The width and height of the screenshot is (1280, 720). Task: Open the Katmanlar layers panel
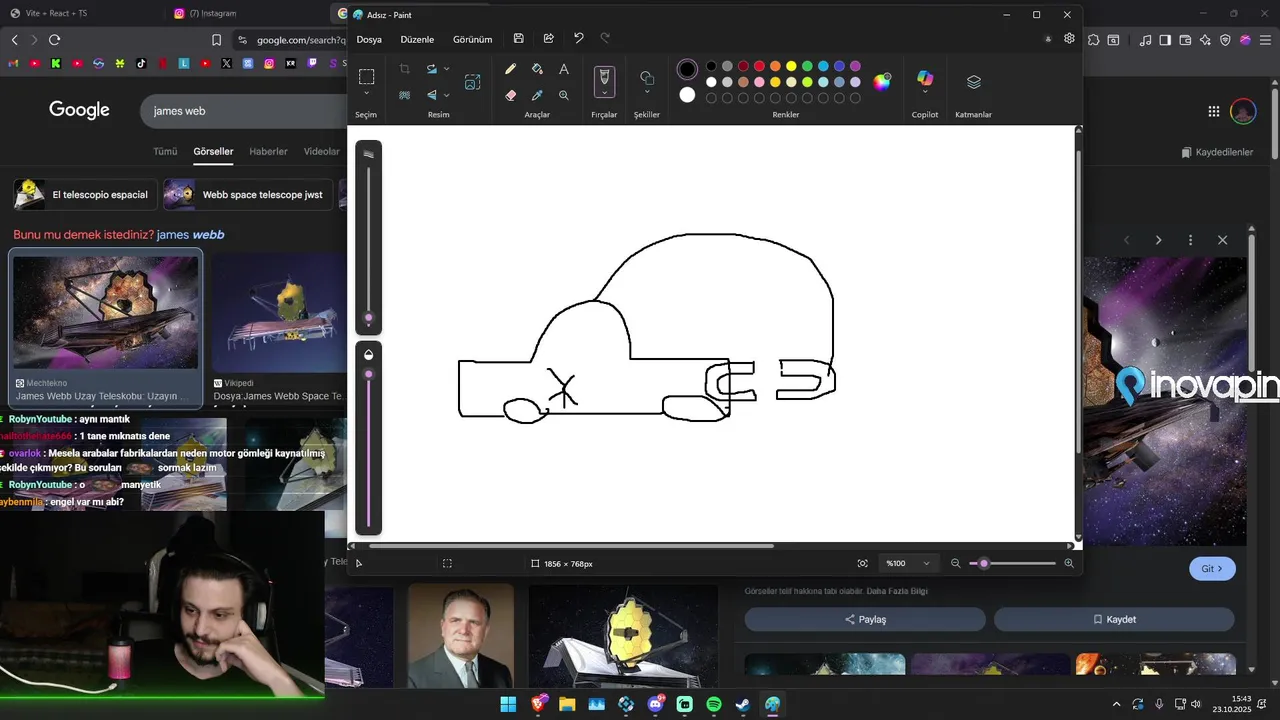click(974, 82)
